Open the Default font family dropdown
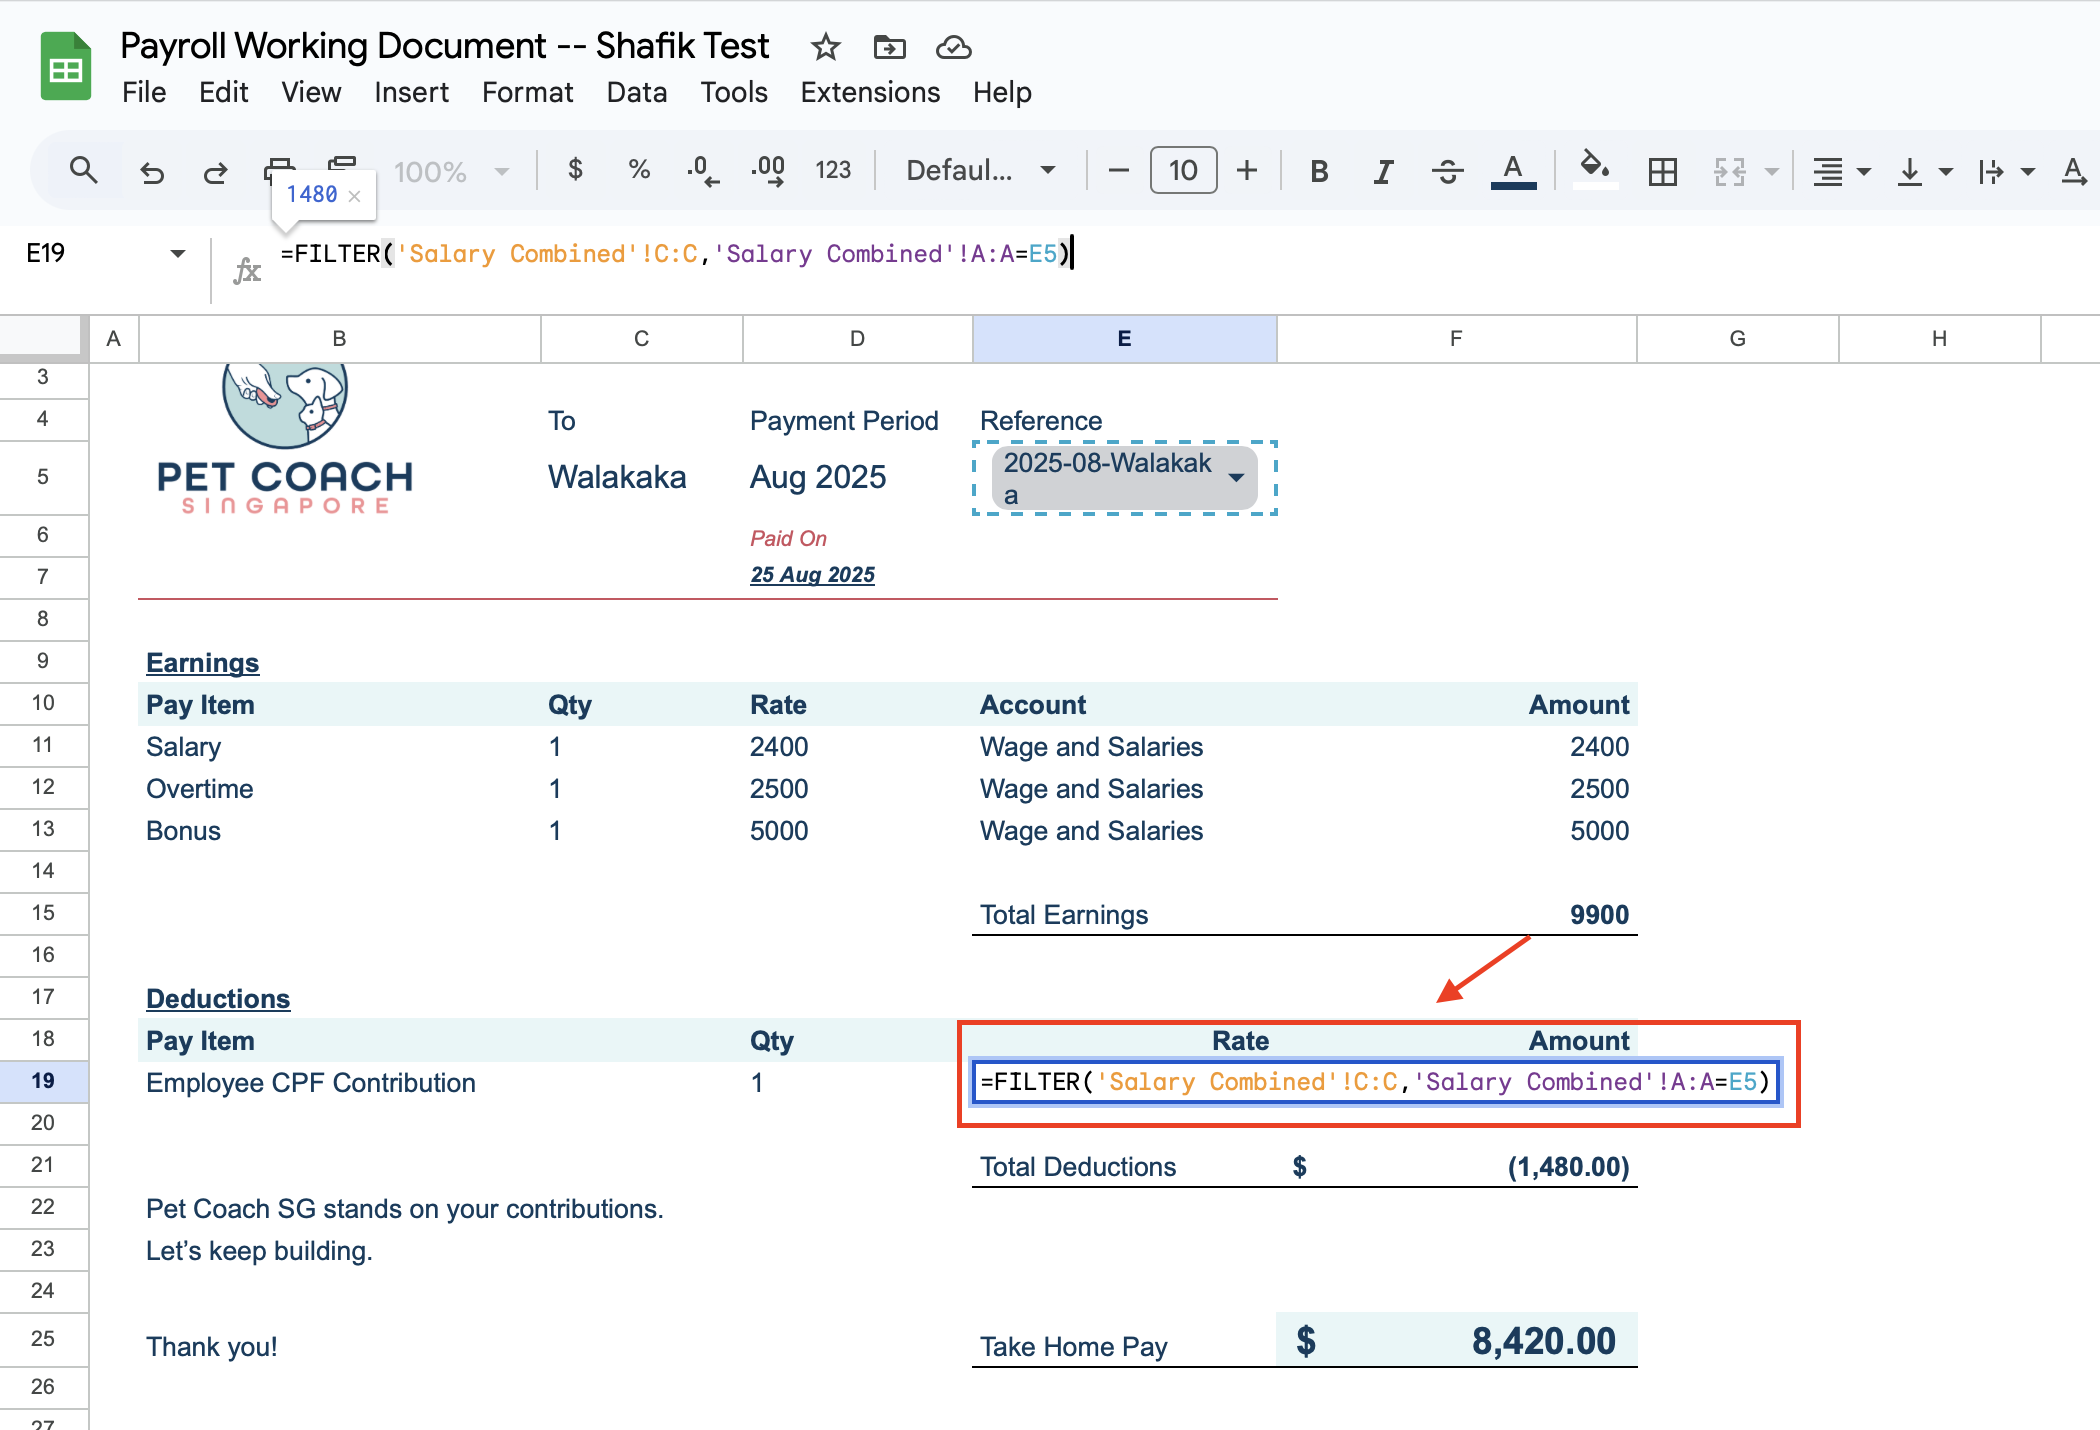This screenshot has height=1430, width=2100. tap(981, 170)
